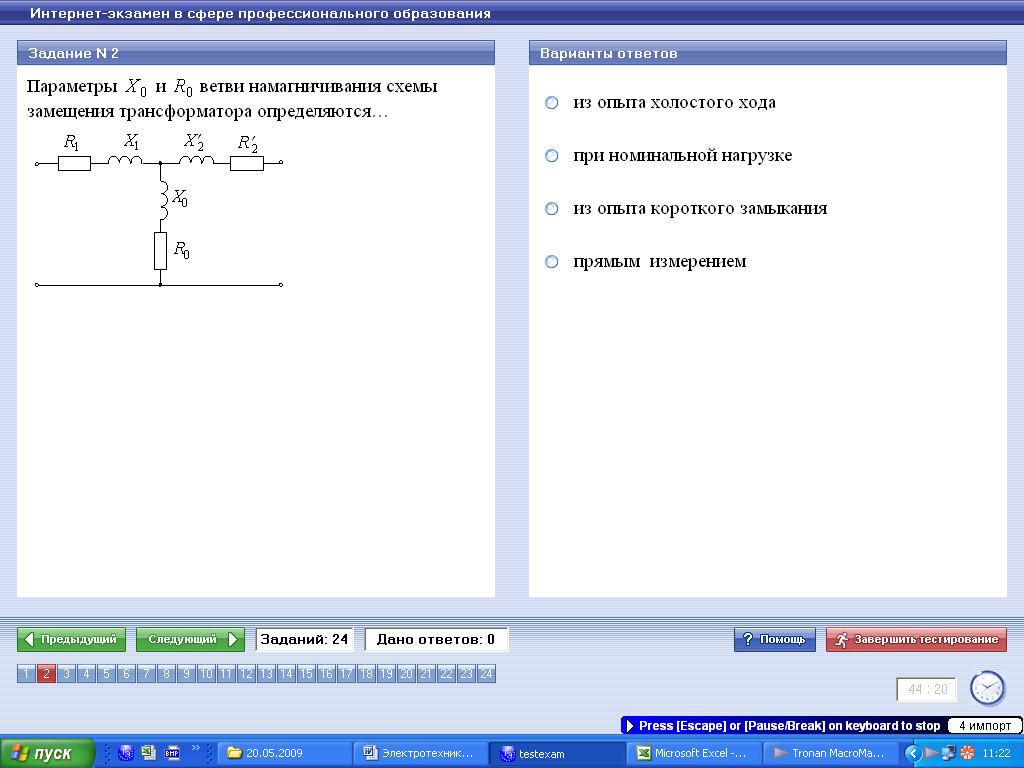Jump to question 4
This screenshot has height=768, width=1024.
coord(86,673)
